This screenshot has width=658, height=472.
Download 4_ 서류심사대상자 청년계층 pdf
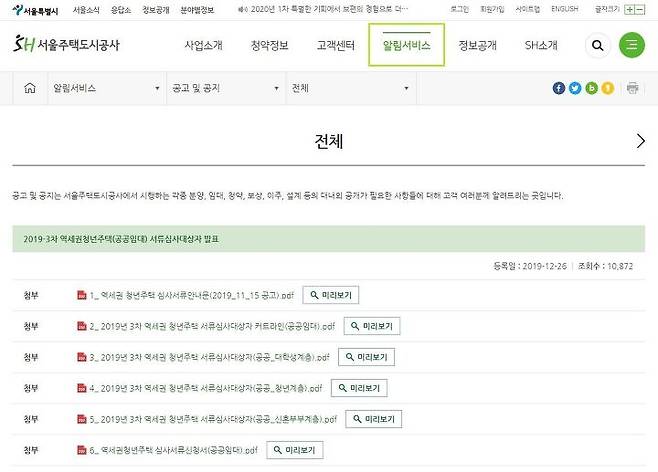206,389
